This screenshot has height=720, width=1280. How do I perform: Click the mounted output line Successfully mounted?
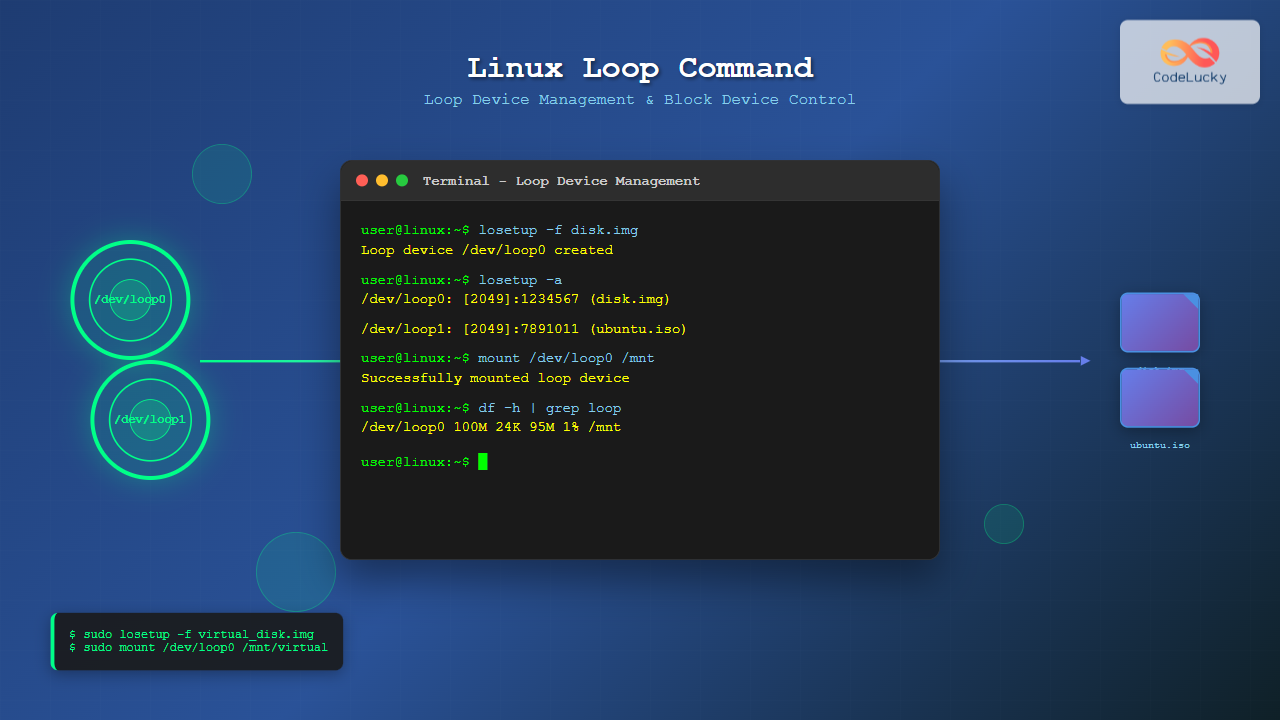496,377
